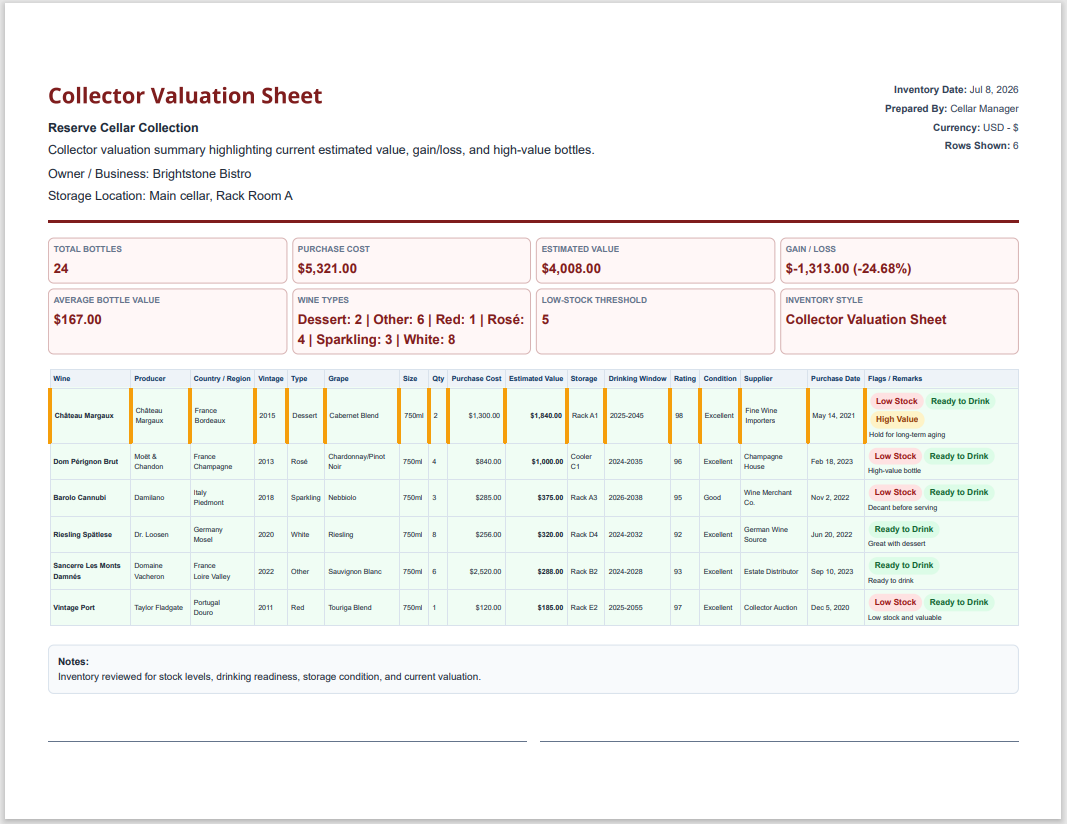Click the Vintage column header
The image size is (1067, 824).
point(271,378)
